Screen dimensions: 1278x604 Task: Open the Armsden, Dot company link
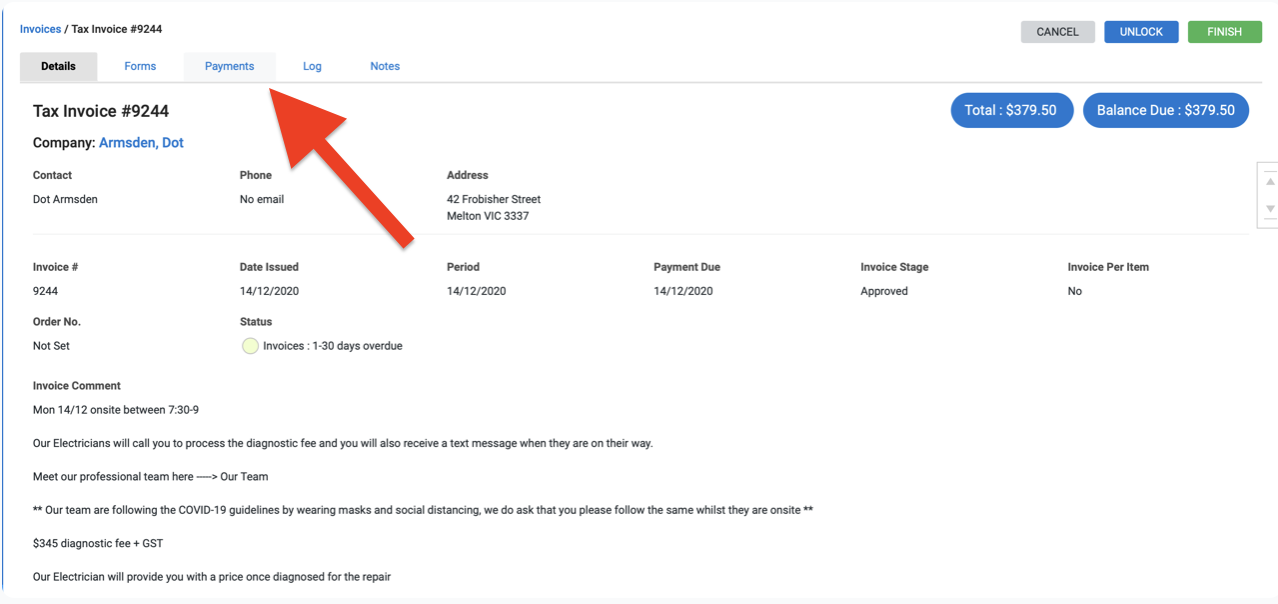click(x=141, y=143)
